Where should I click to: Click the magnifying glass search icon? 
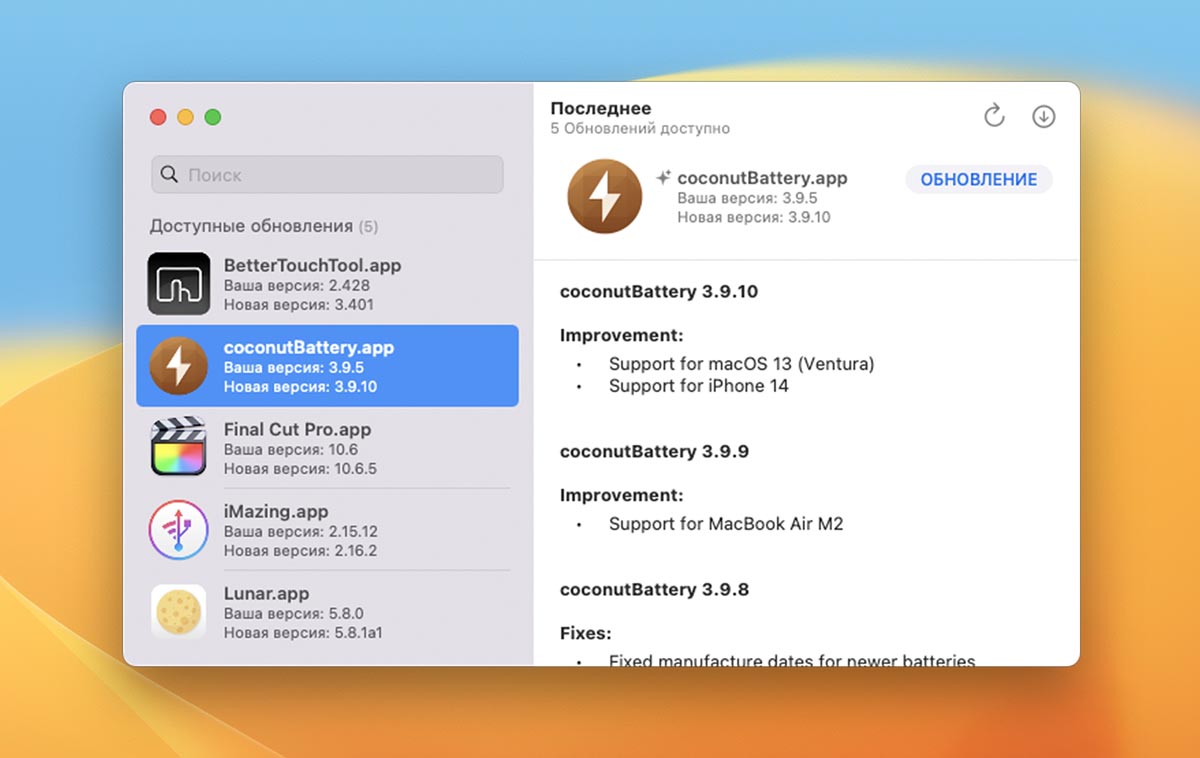pos(170,174)
